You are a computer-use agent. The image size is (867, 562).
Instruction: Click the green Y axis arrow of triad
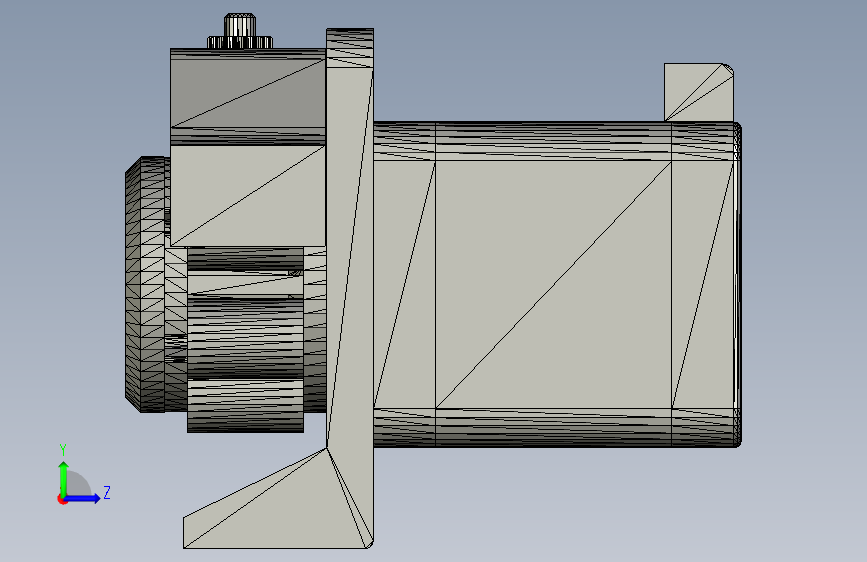(64, 479)
